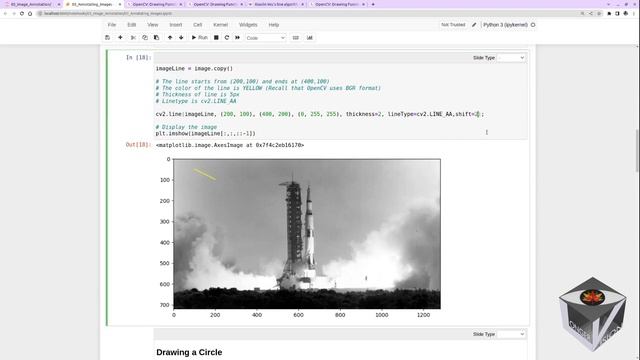Open the Insert menu

[x=176, y=25]
